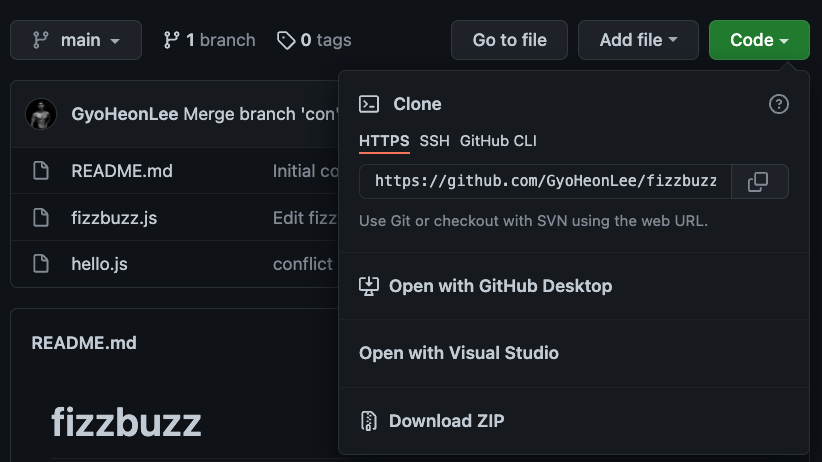Viewport: 822px width, 462px height.
Task: Click the file icon beside README.md
Action: coord(41,171)
